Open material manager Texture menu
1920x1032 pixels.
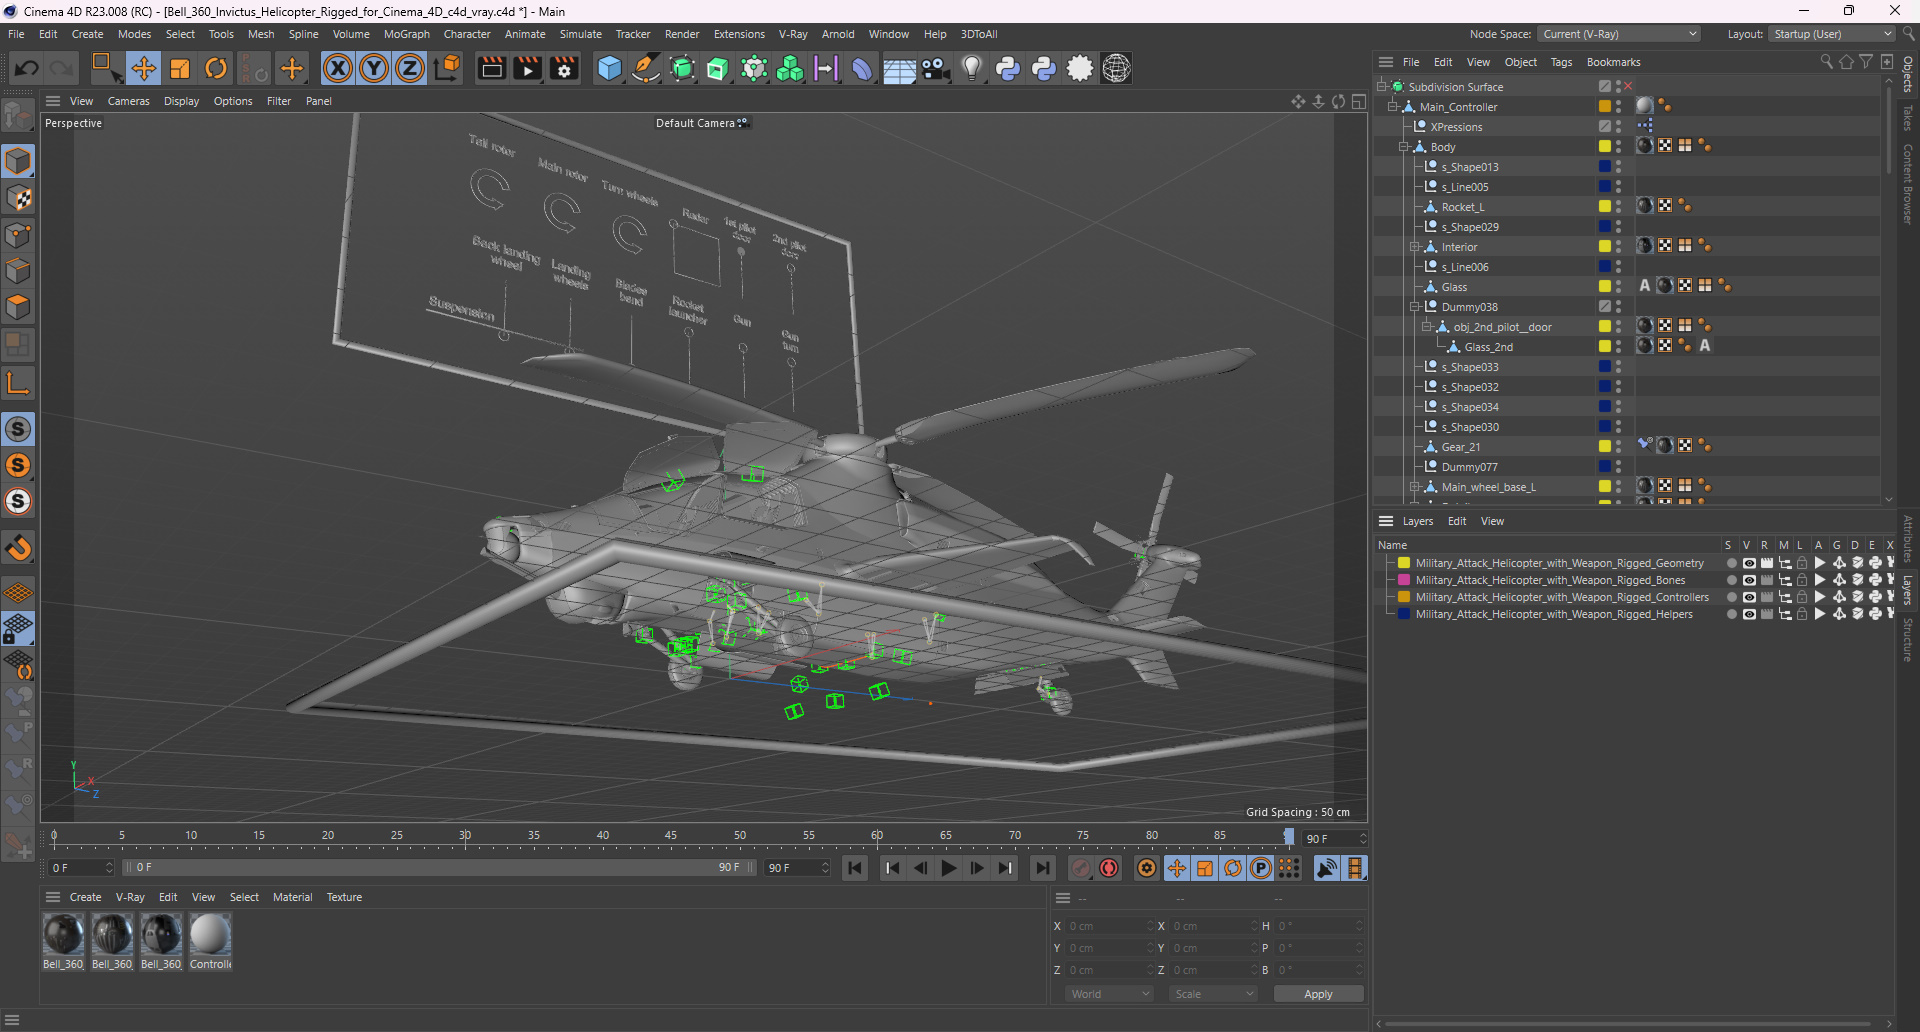[x=344, y=897]
